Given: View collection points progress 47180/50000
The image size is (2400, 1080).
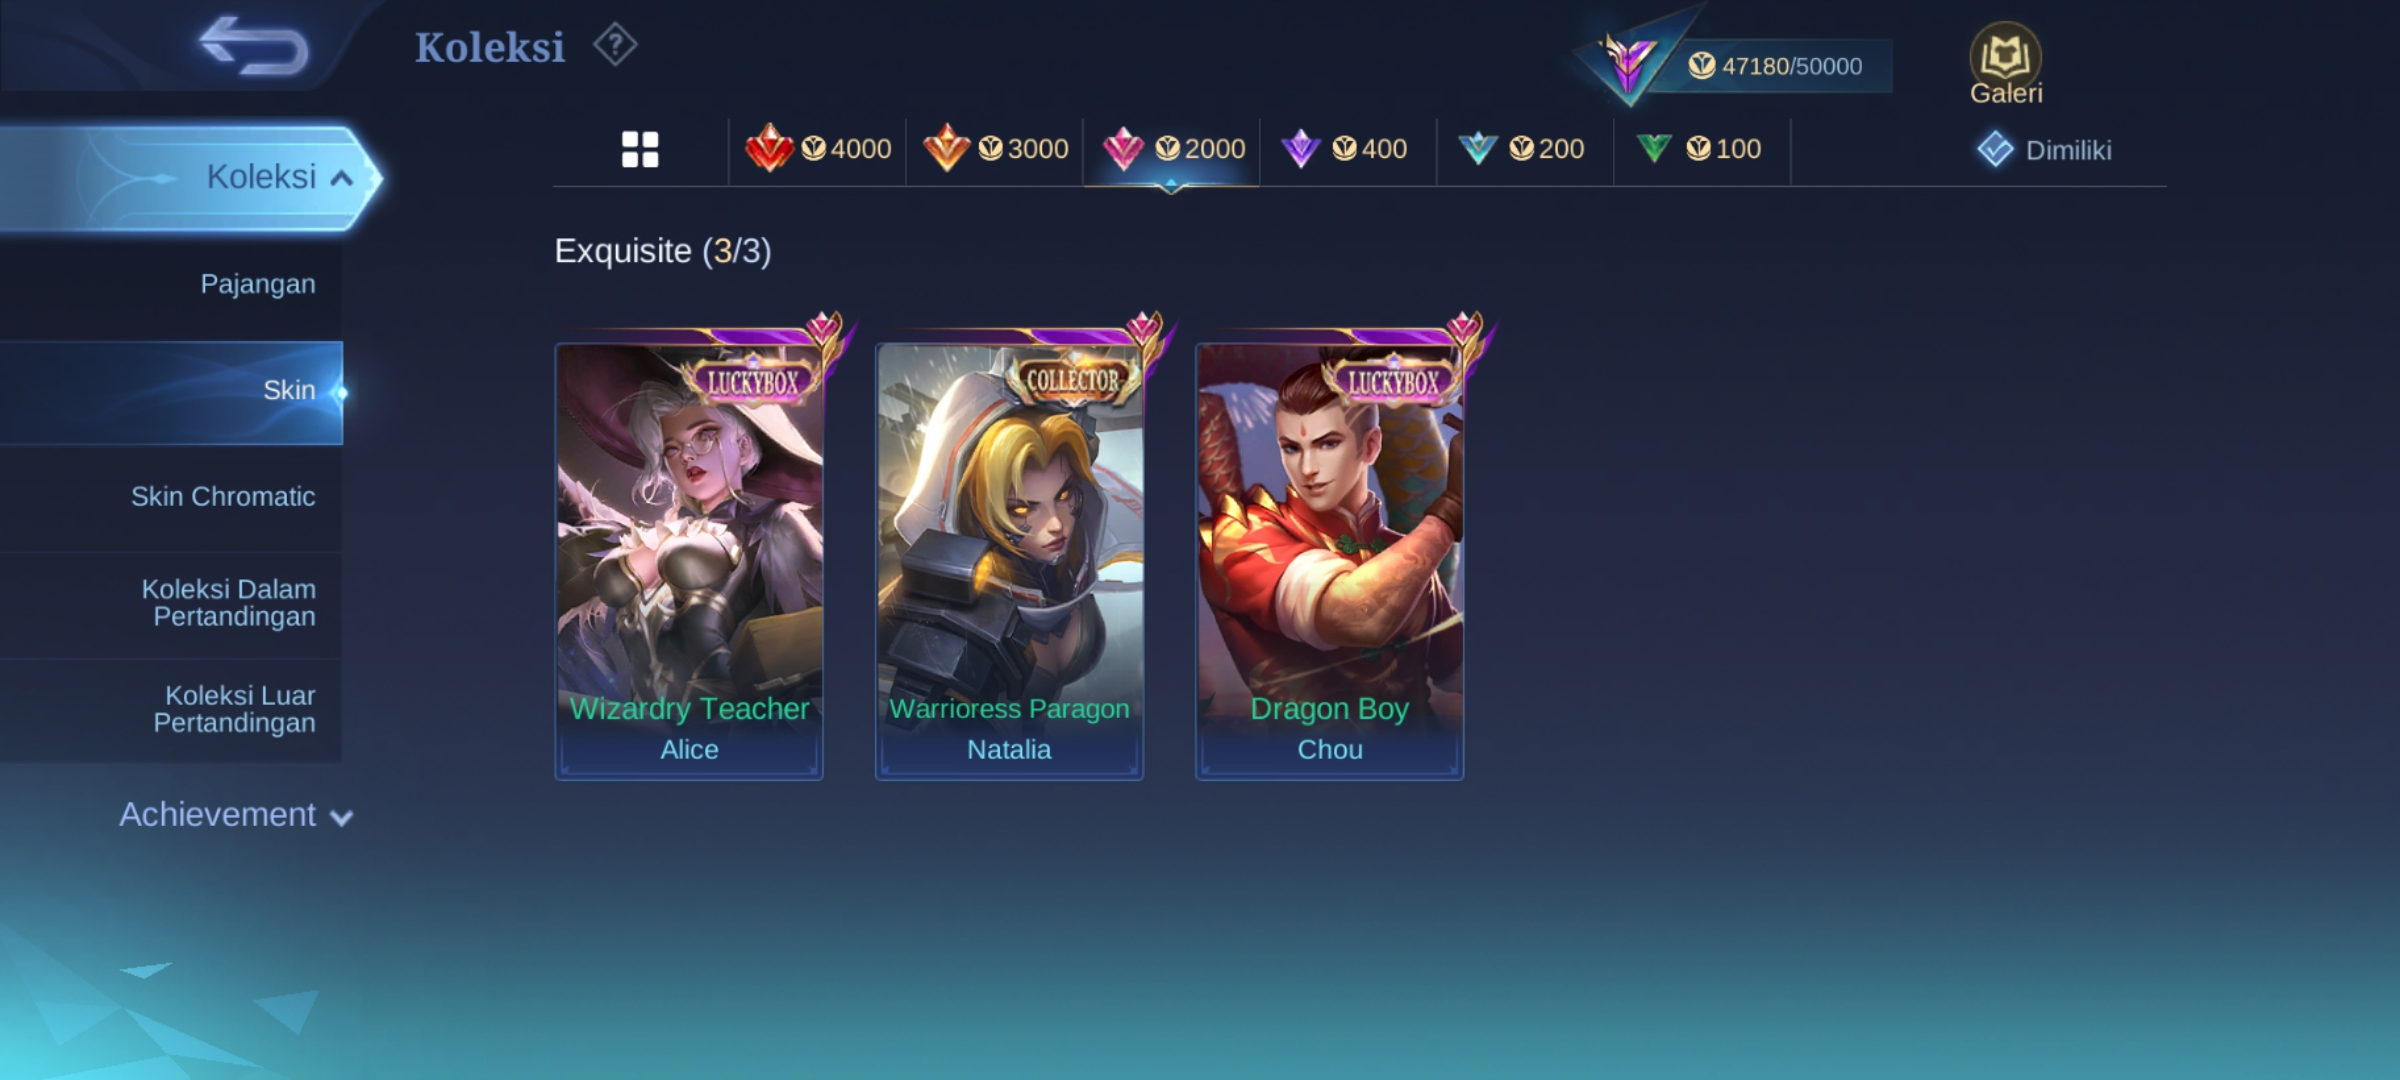Looking at the screenshot, I should pyautogui.click(x=1774, y=66).
